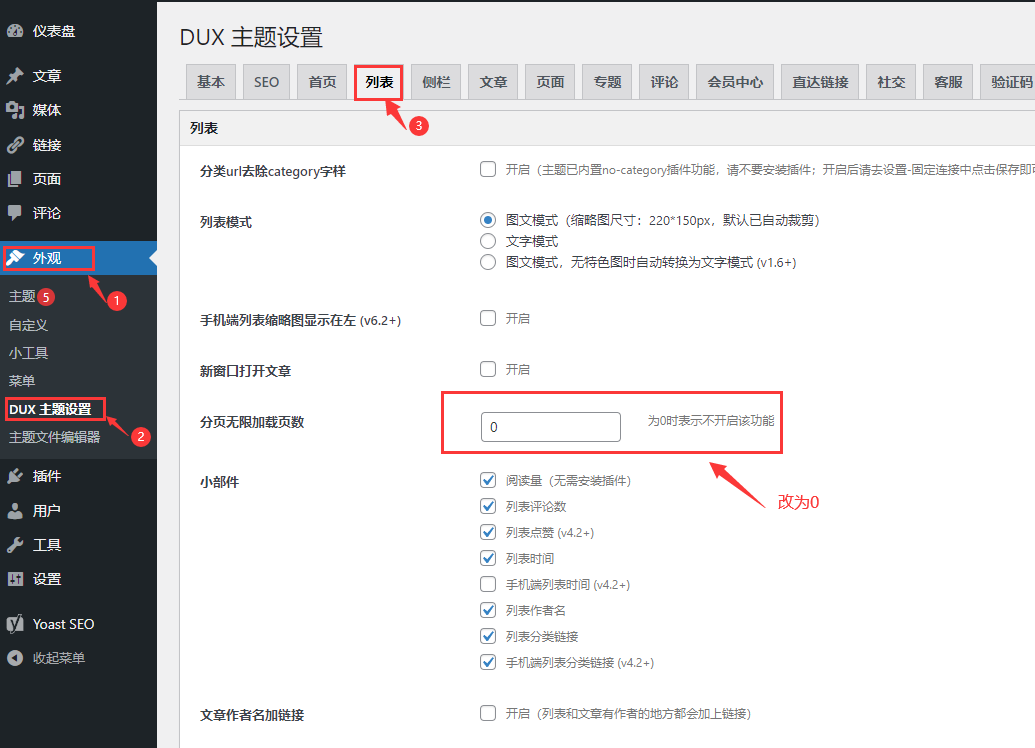
Task: Open the SEO settings tab
Action: point(266,82)
